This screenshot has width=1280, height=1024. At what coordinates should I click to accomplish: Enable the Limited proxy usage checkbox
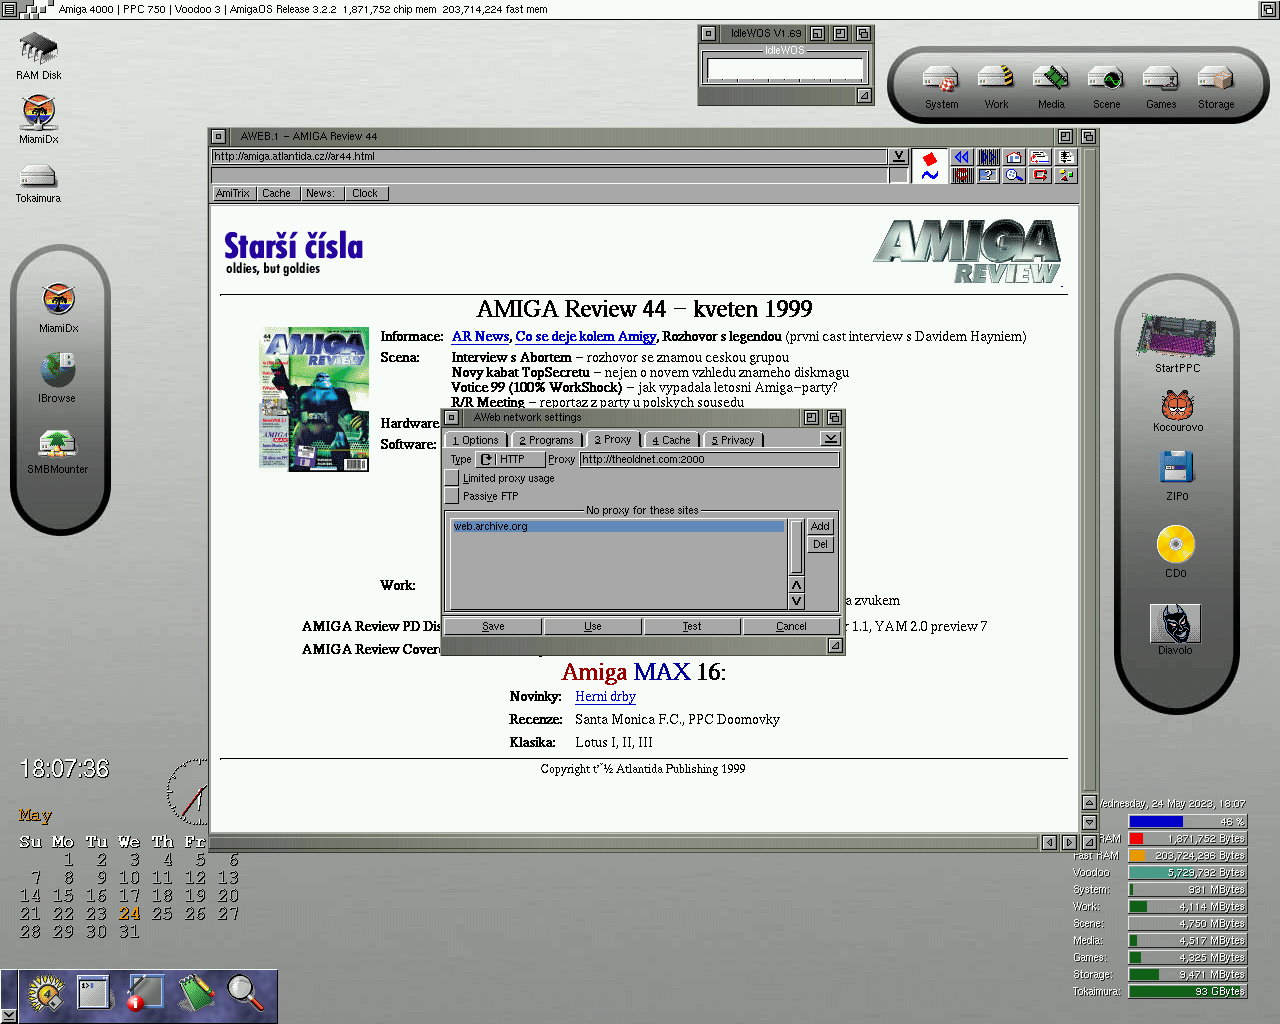point(452,478)
